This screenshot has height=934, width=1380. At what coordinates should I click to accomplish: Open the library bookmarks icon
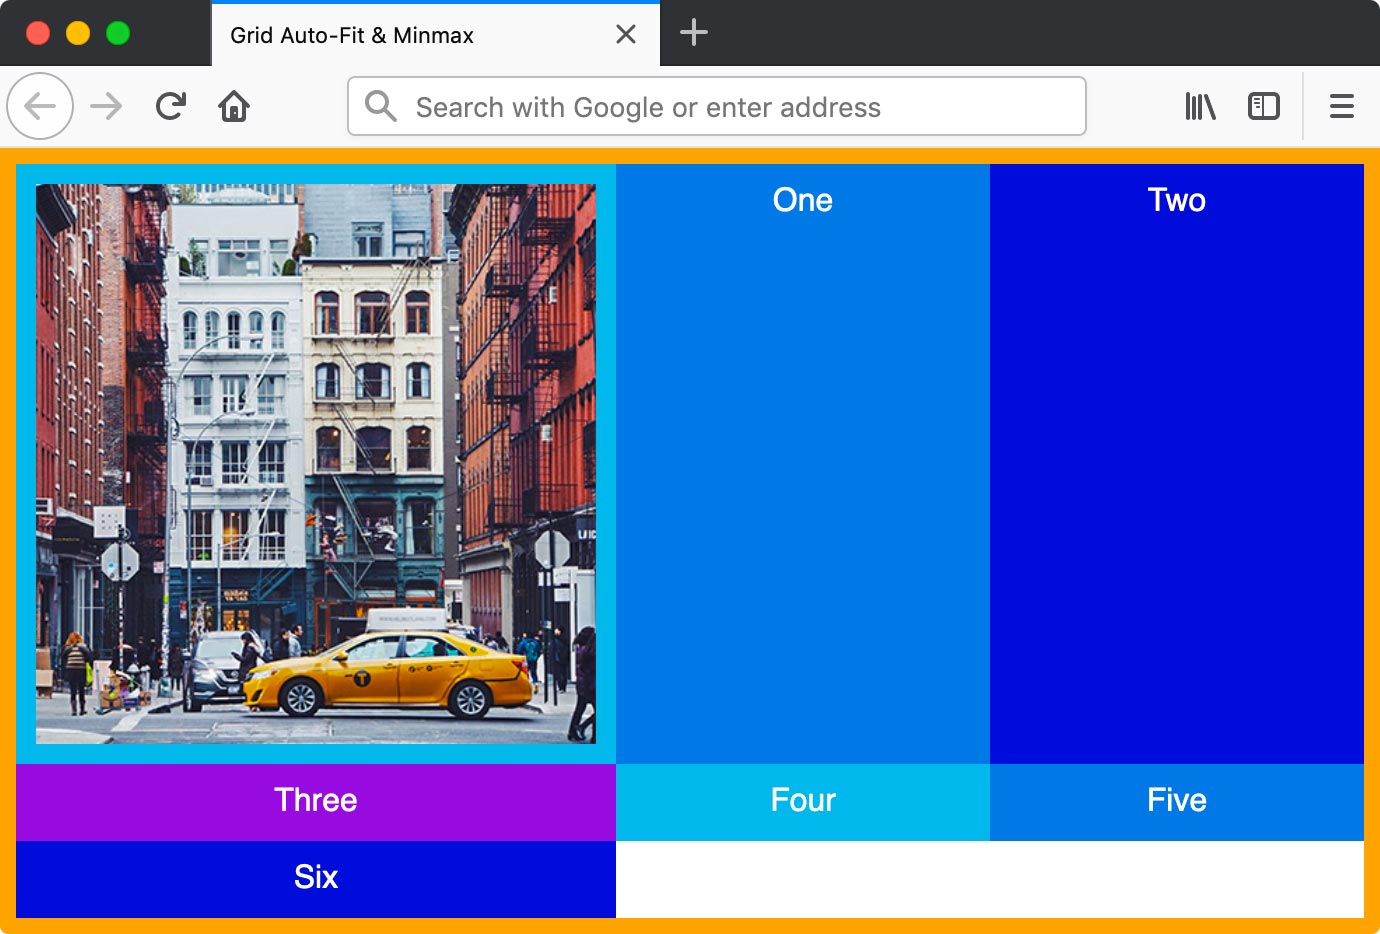coord(1199,106)
